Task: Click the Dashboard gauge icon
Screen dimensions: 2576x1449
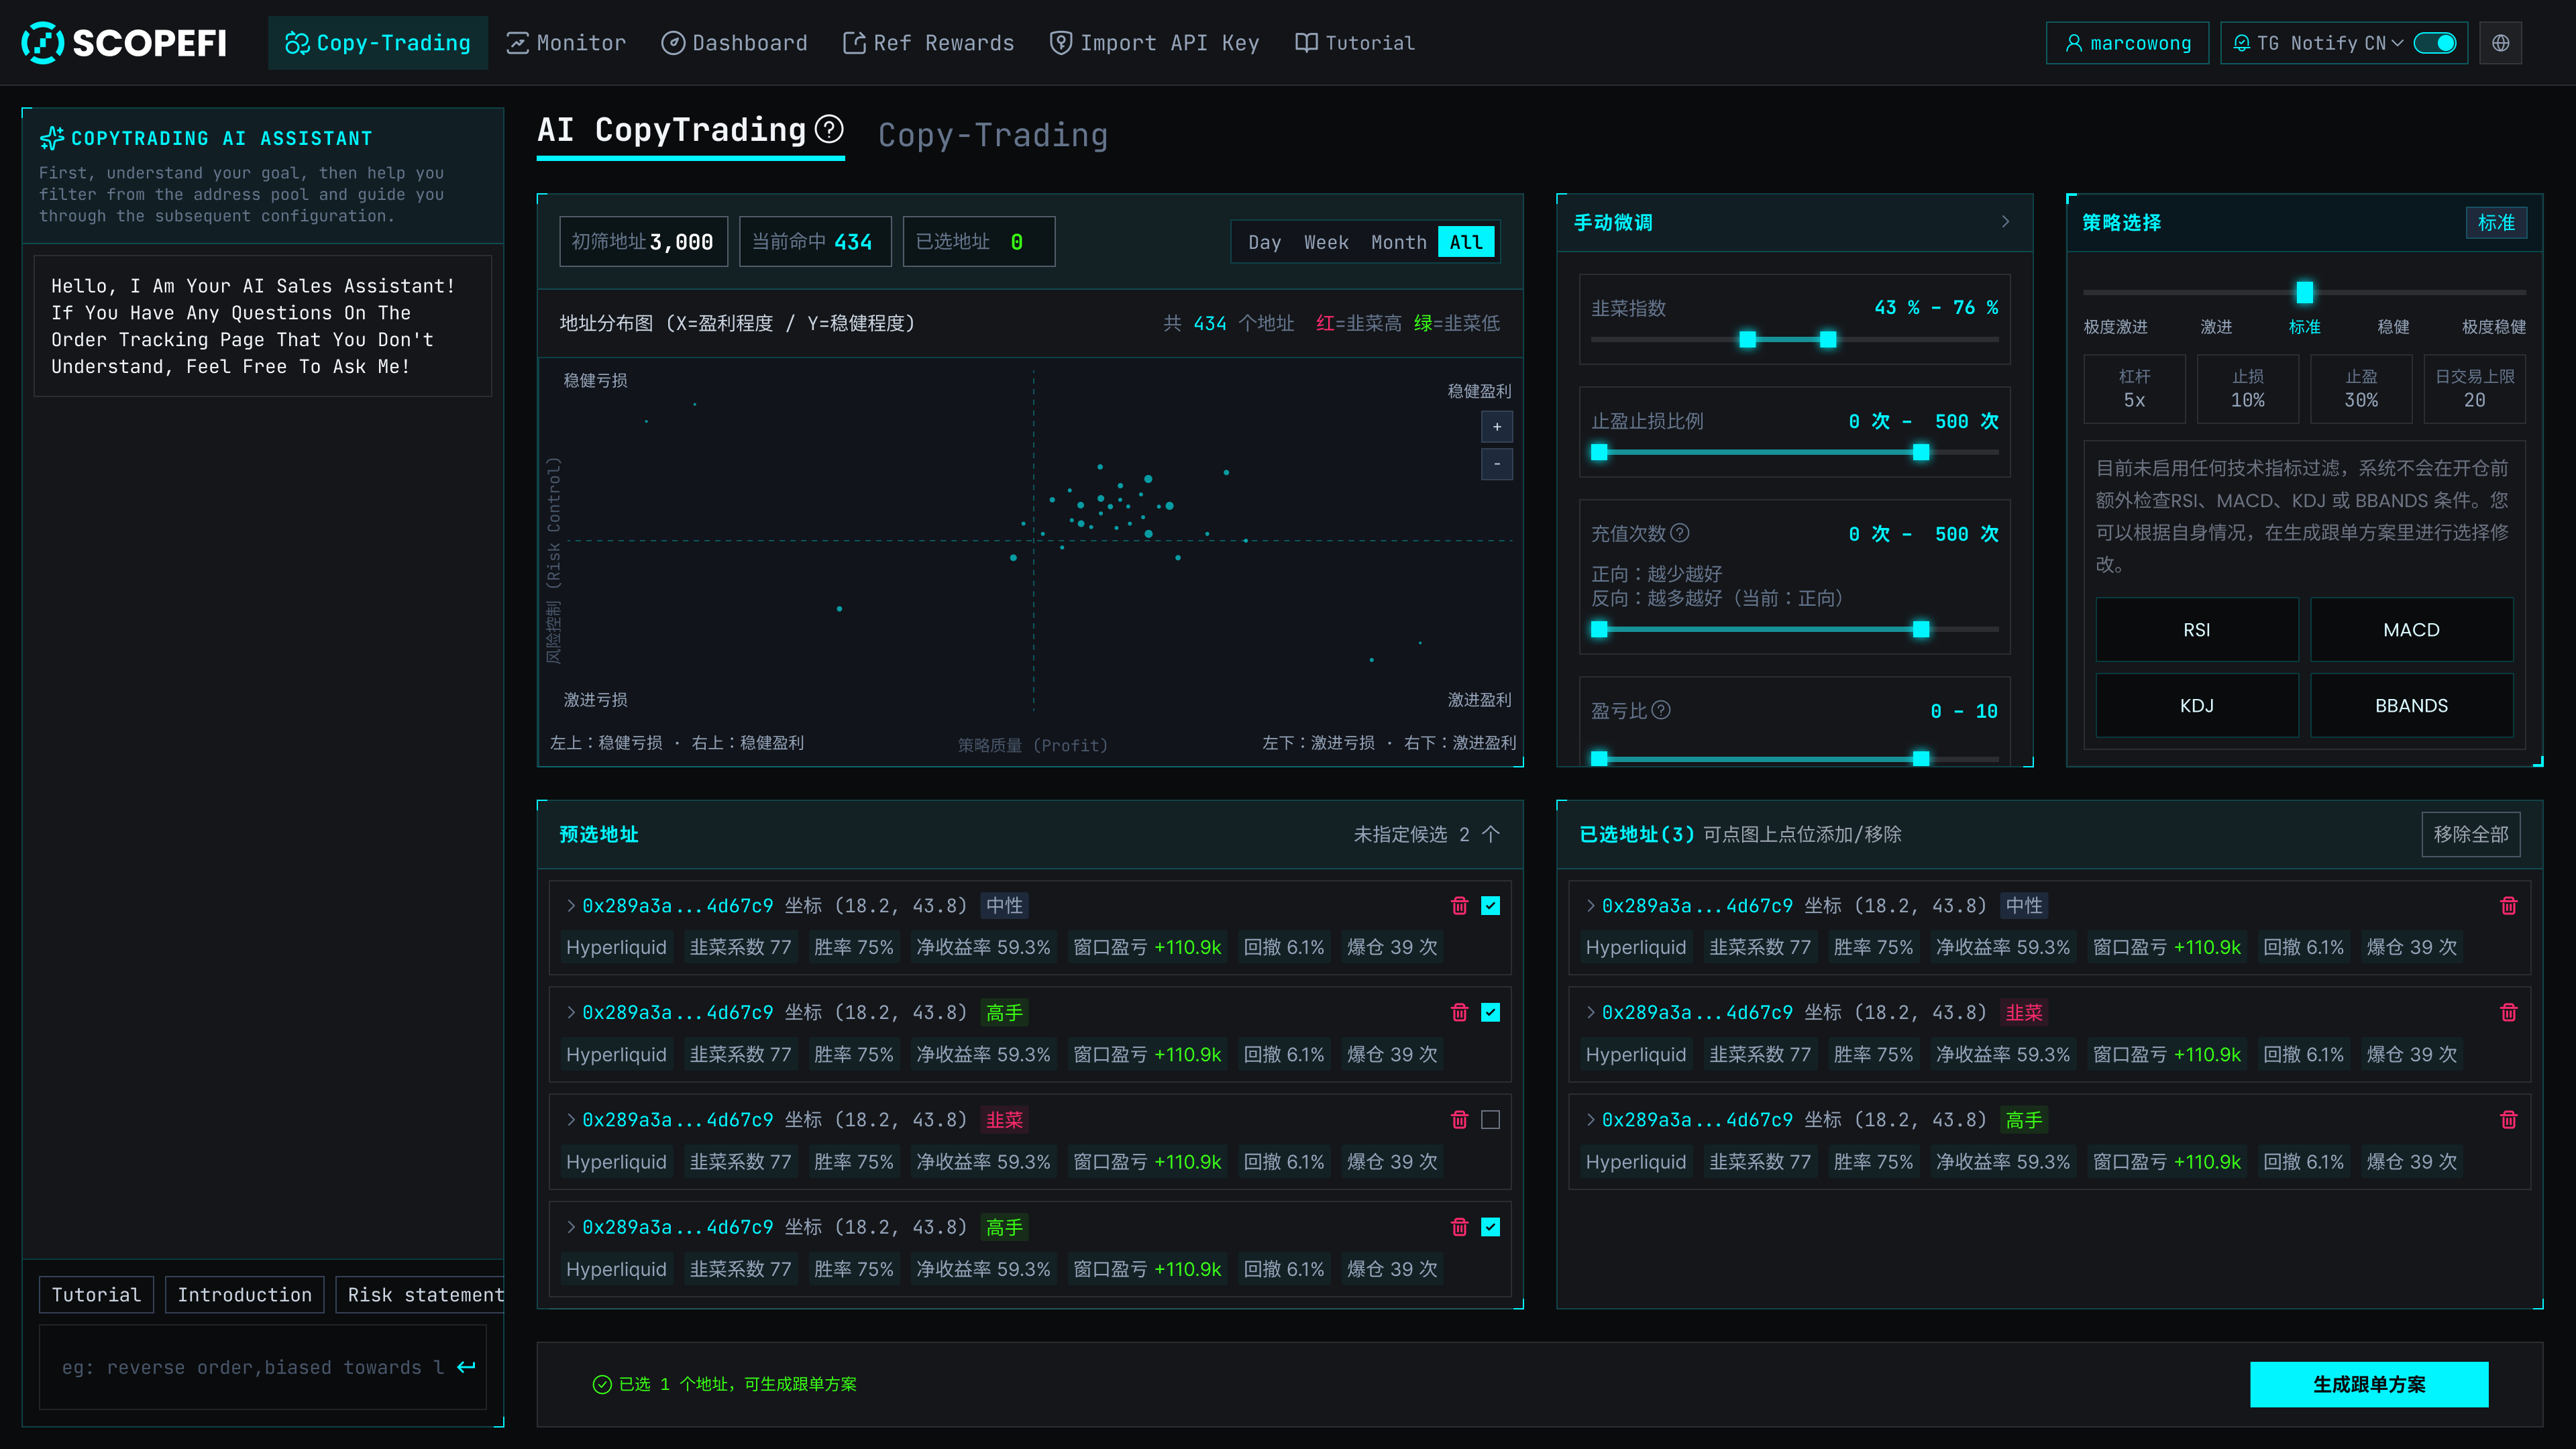Action: [673, 43]
